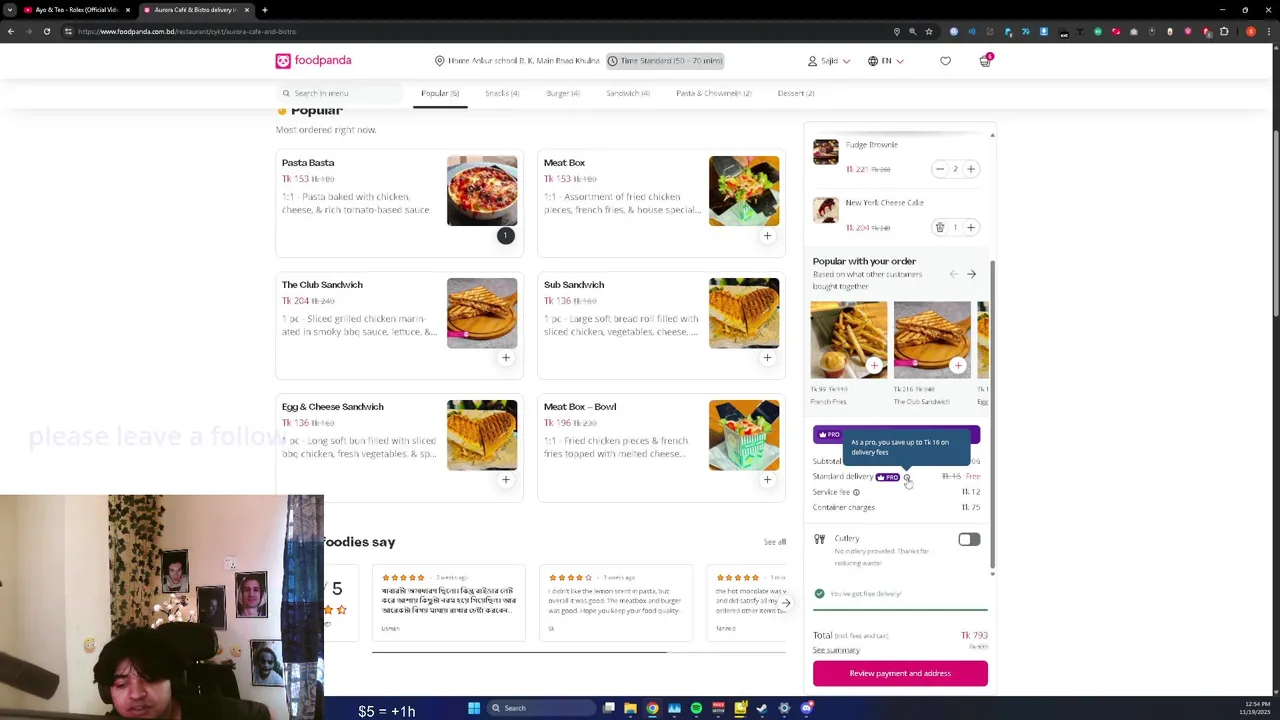Show next popular-with-order items
This screenshot has height=720, width=1280.
click(x=971, y=274)
